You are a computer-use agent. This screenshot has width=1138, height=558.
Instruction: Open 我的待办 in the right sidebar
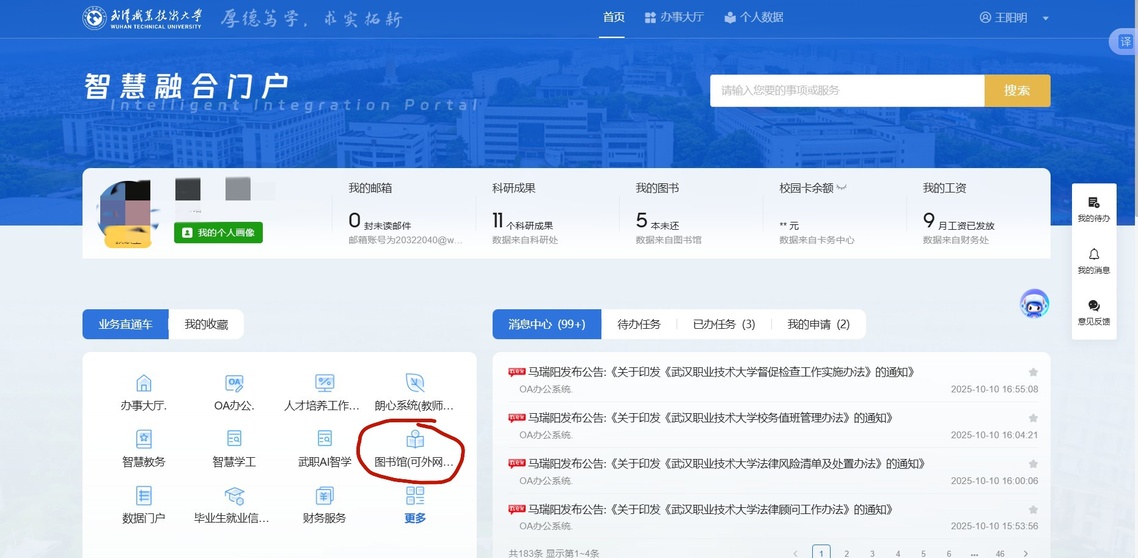1093,203
